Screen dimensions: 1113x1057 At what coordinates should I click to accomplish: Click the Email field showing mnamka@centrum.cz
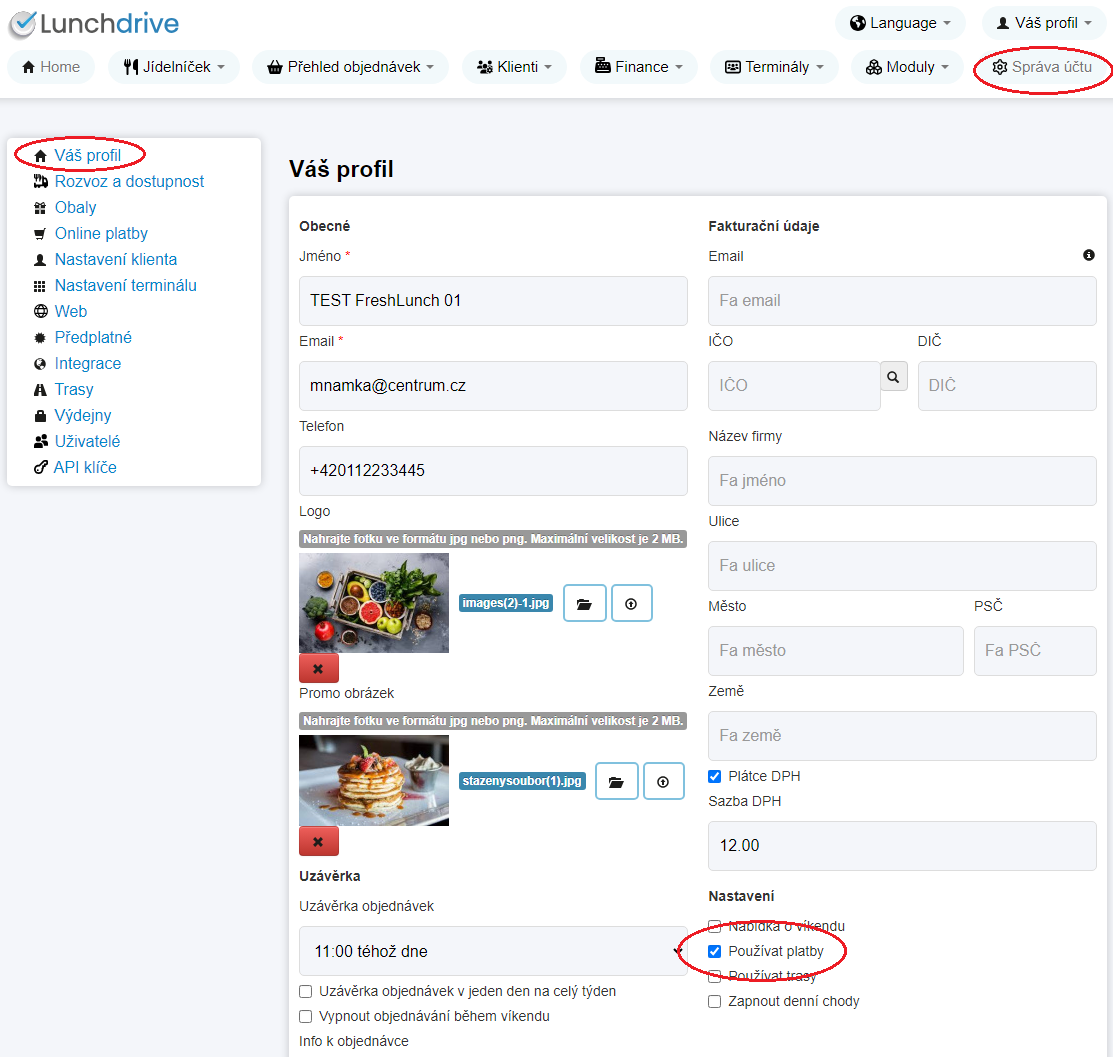pyautogui.click(x=493, y=386)
